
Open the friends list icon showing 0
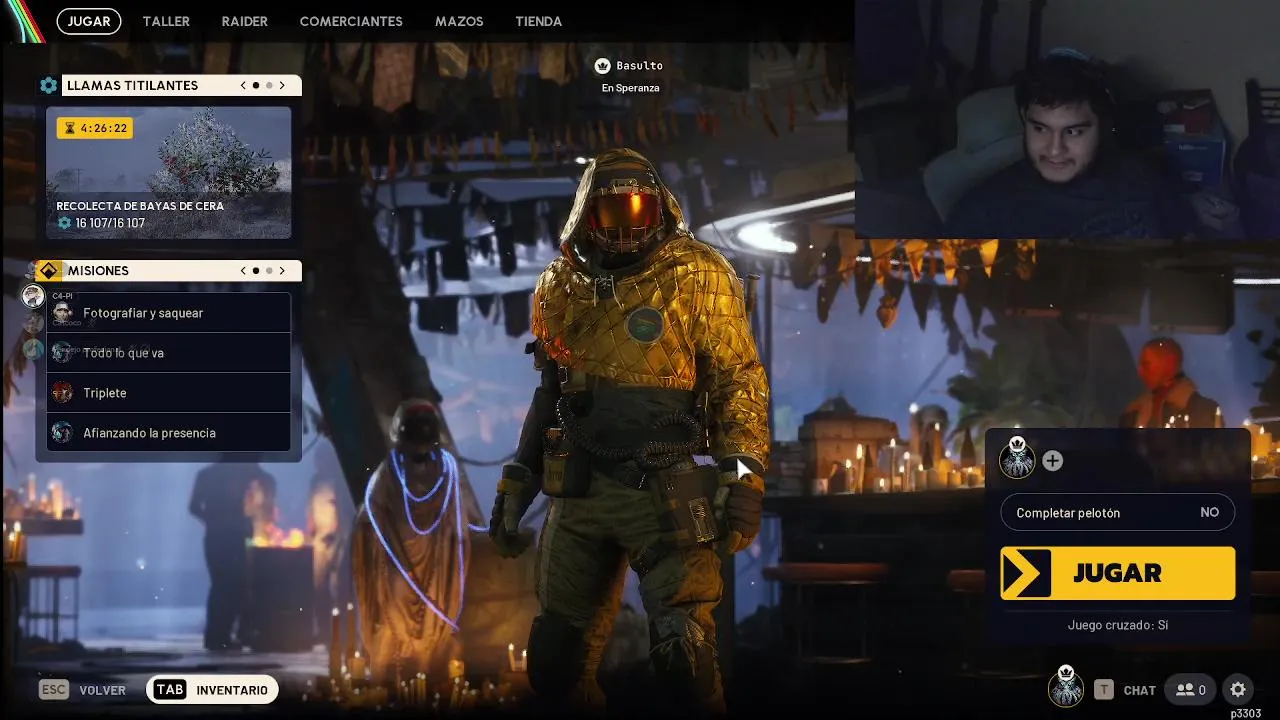(x=1190, y=690)
